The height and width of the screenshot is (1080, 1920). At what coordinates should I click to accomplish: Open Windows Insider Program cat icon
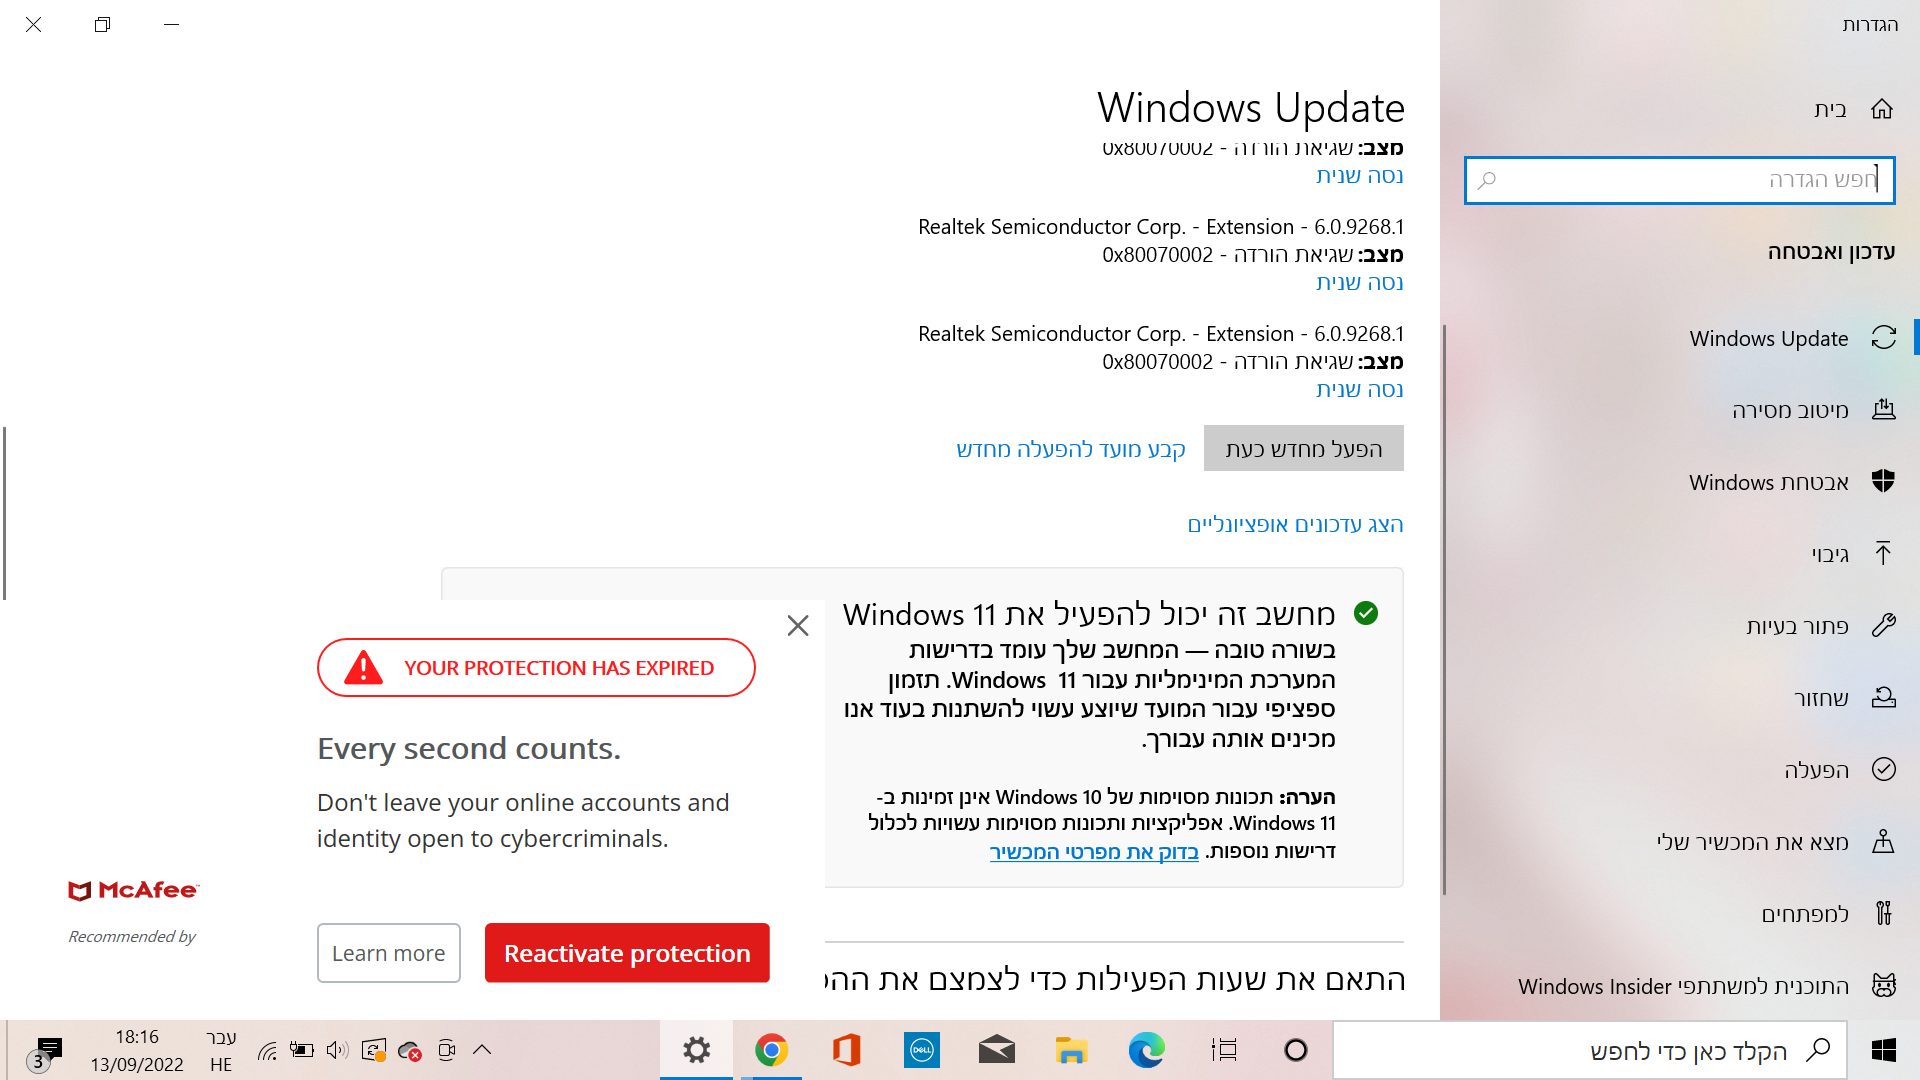(1883, 986)
